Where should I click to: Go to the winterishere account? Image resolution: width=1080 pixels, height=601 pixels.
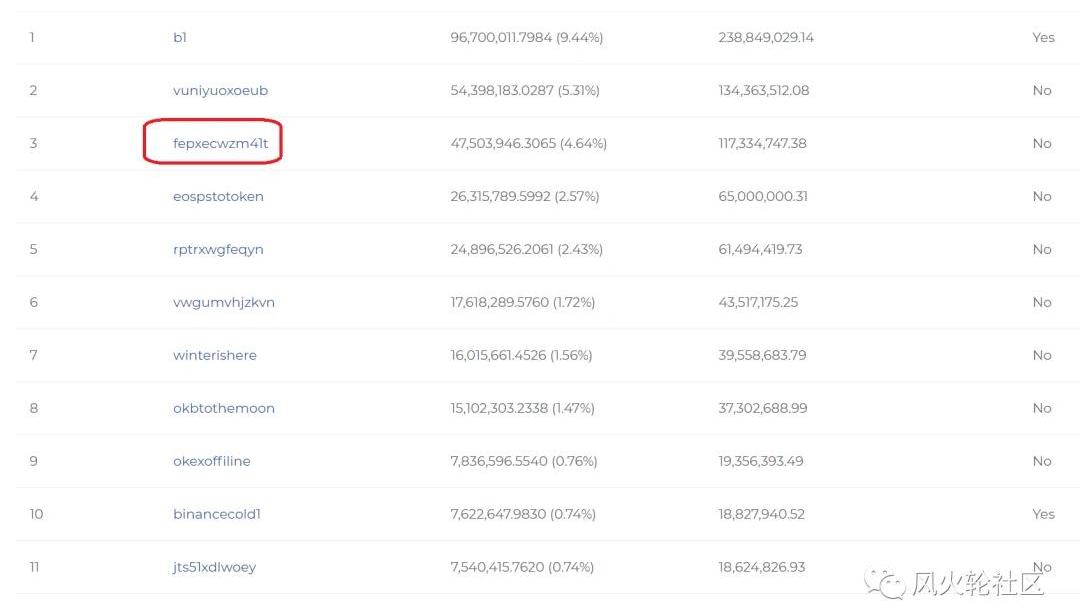pos(214,356)
